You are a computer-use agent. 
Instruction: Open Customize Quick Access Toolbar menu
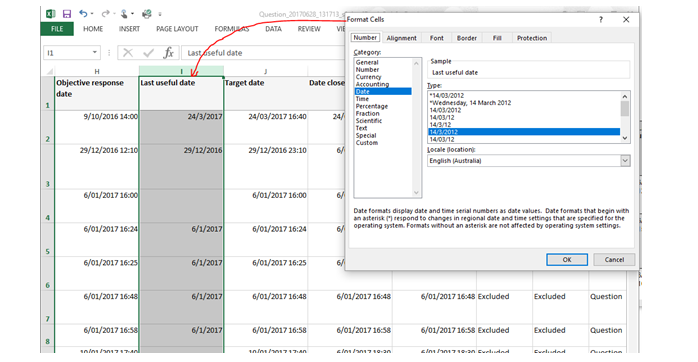[160, 14]
